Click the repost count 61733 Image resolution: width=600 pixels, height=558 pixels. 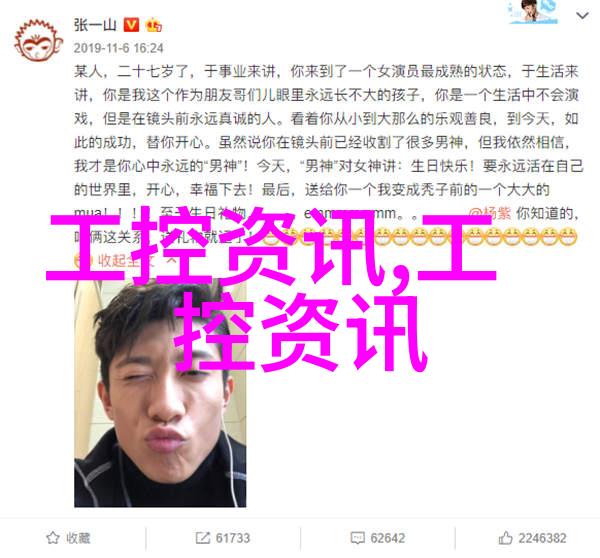233,538
